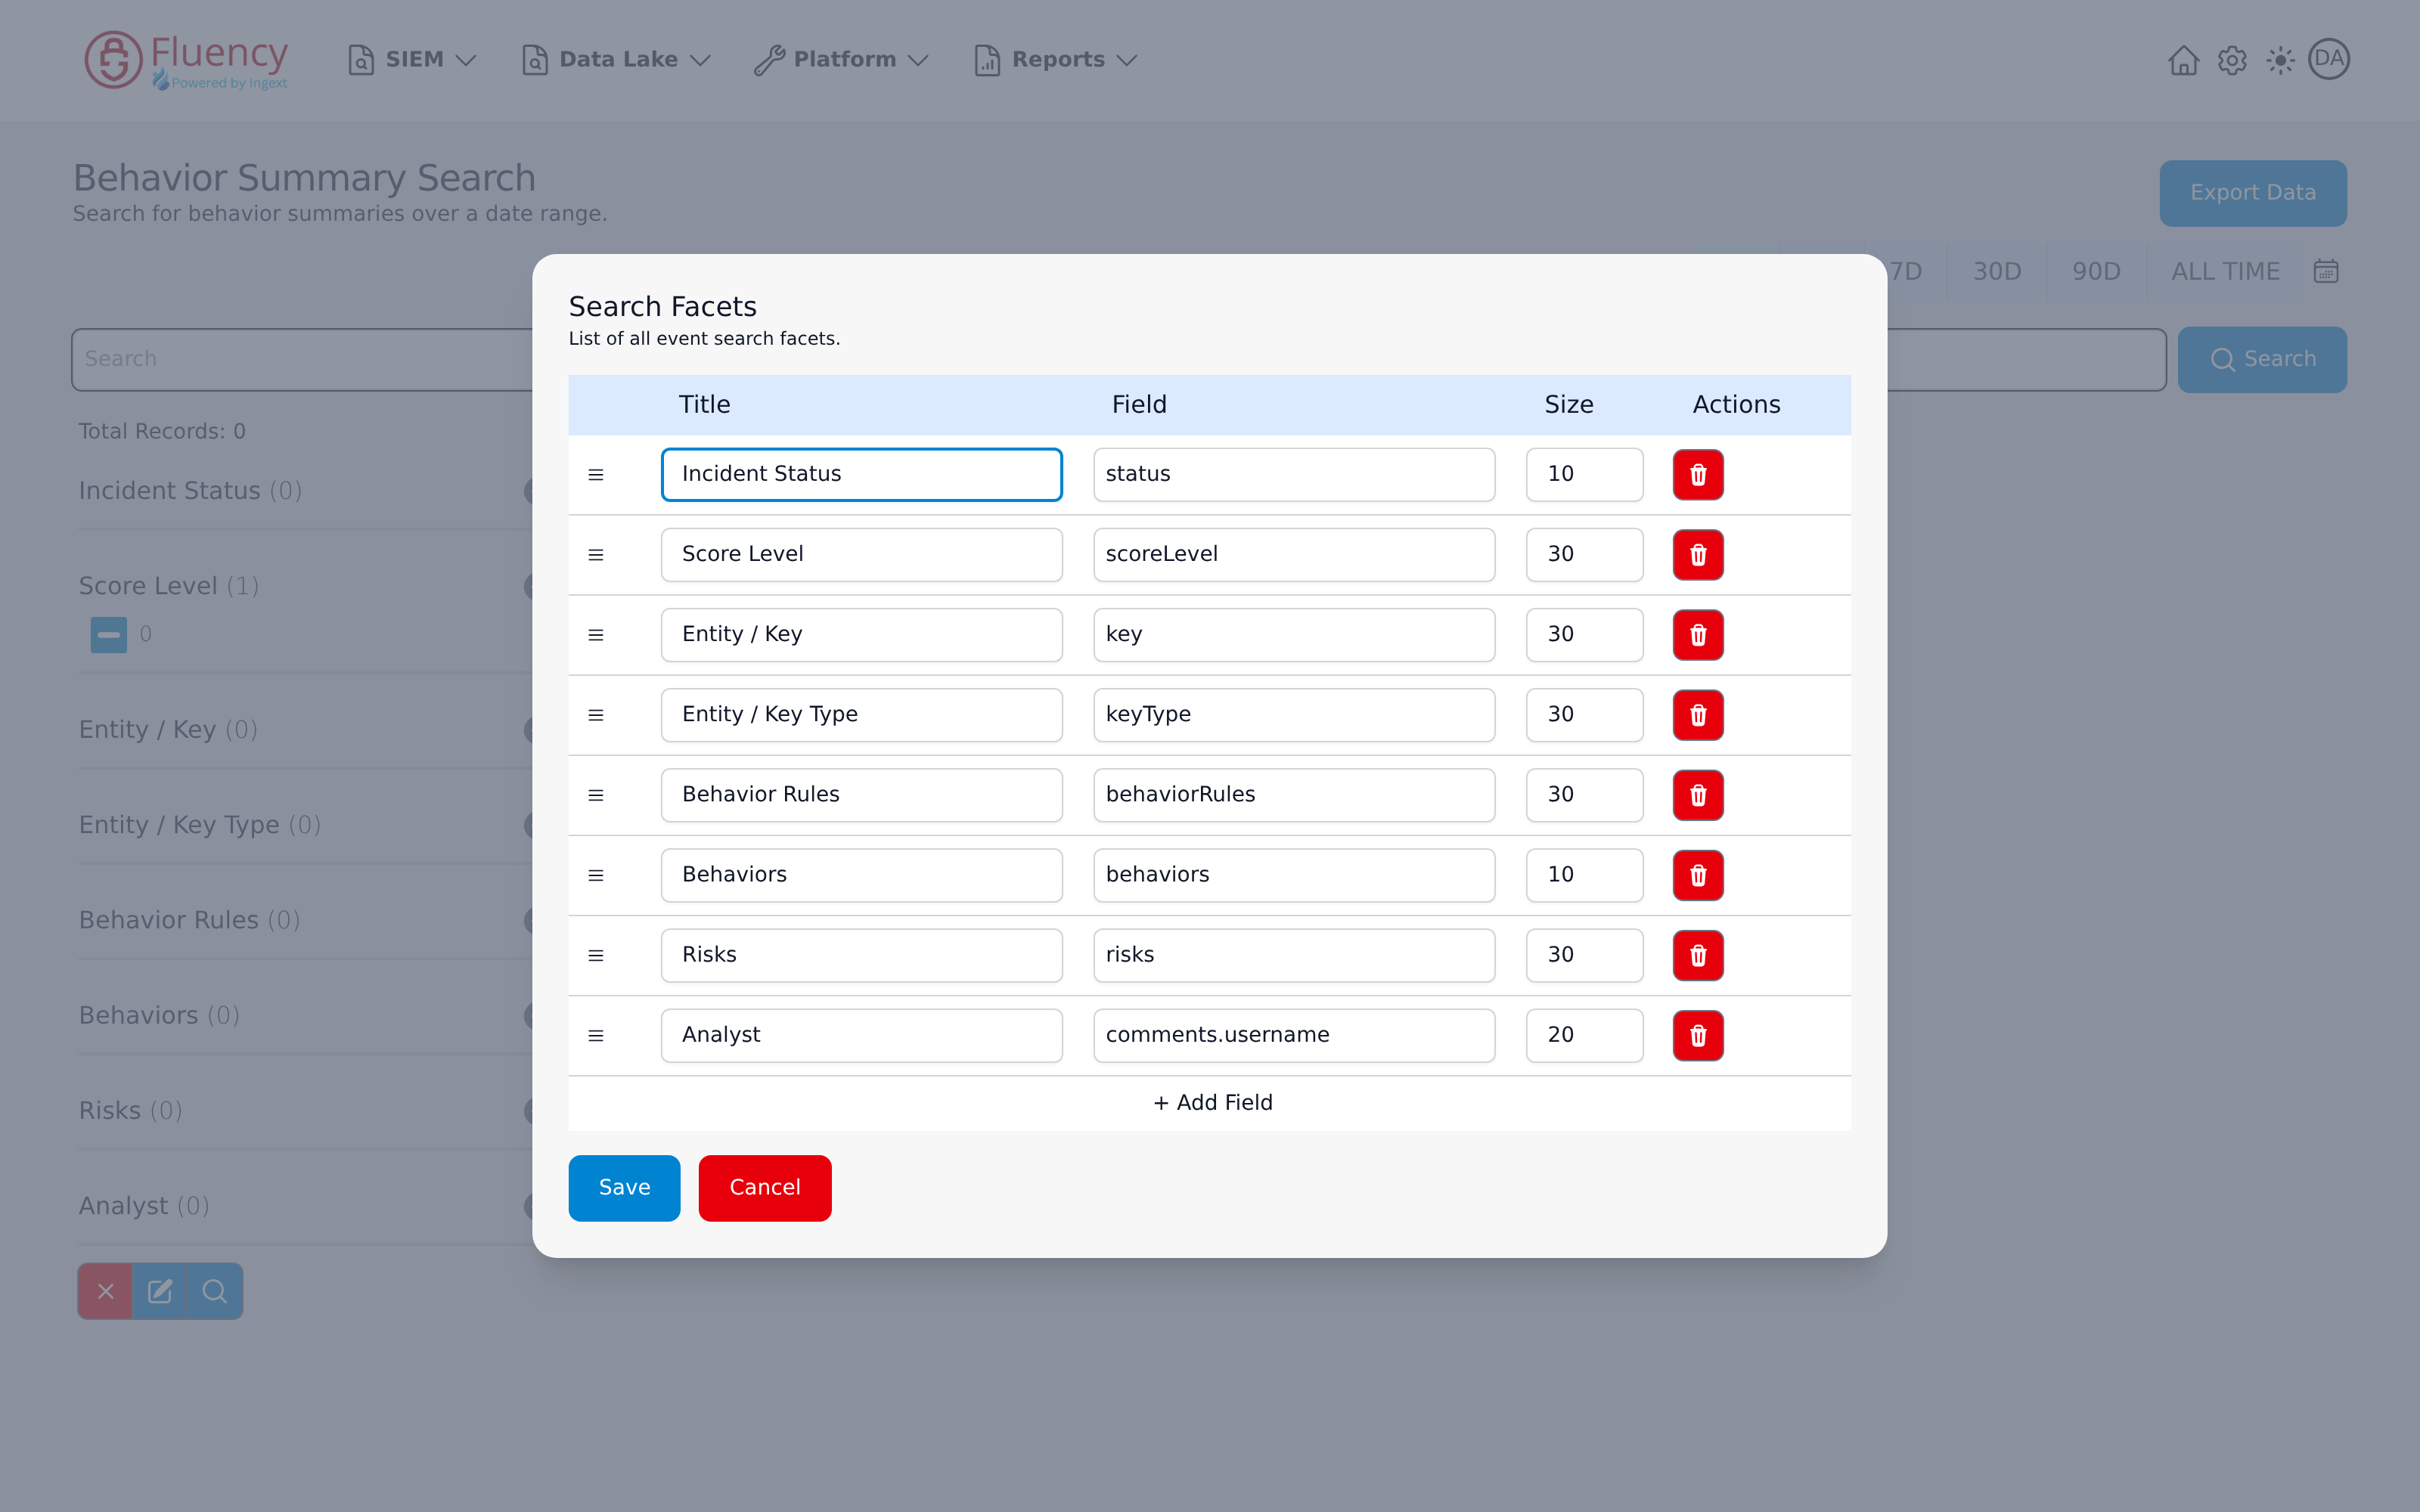Delete the Behavior Rules facet row
Image resolution: width=2420 pixels, height=1512 pixels.
point(1698,795)
